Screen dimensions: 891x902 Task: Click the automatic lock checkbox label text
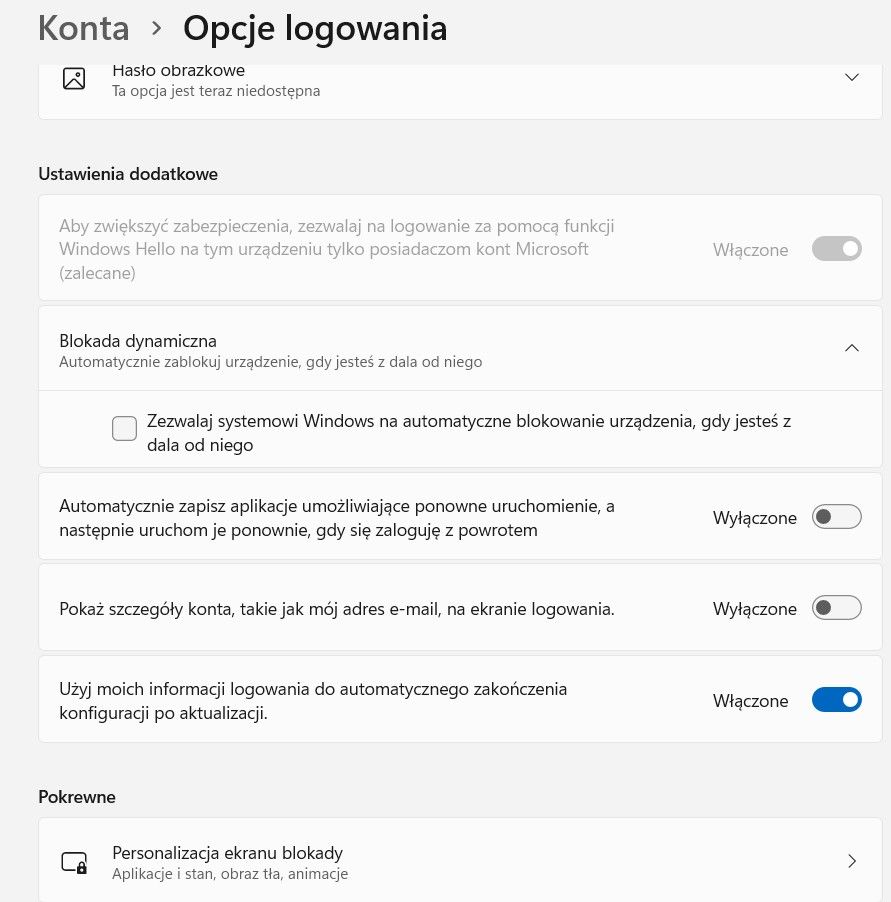pyautogui.click(x=469, y=433)
